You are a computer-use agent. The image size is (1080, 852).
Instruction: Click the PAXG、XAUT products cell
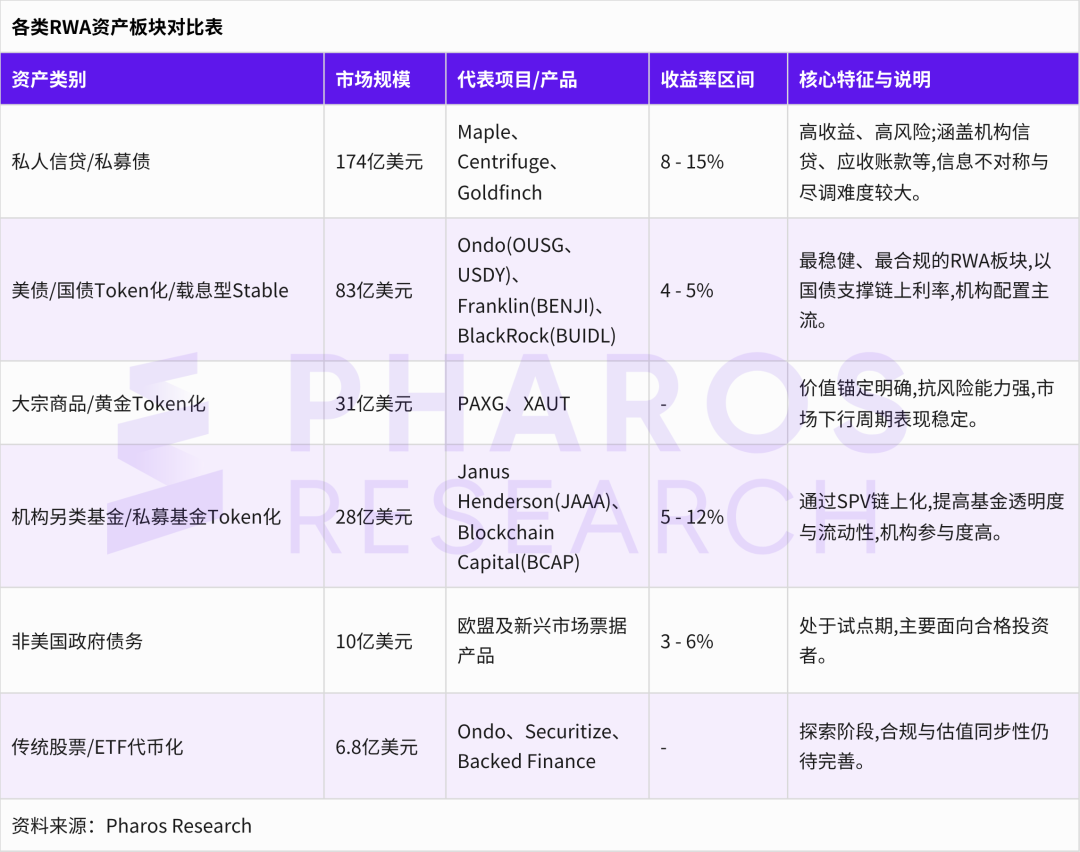click(513, 404)
